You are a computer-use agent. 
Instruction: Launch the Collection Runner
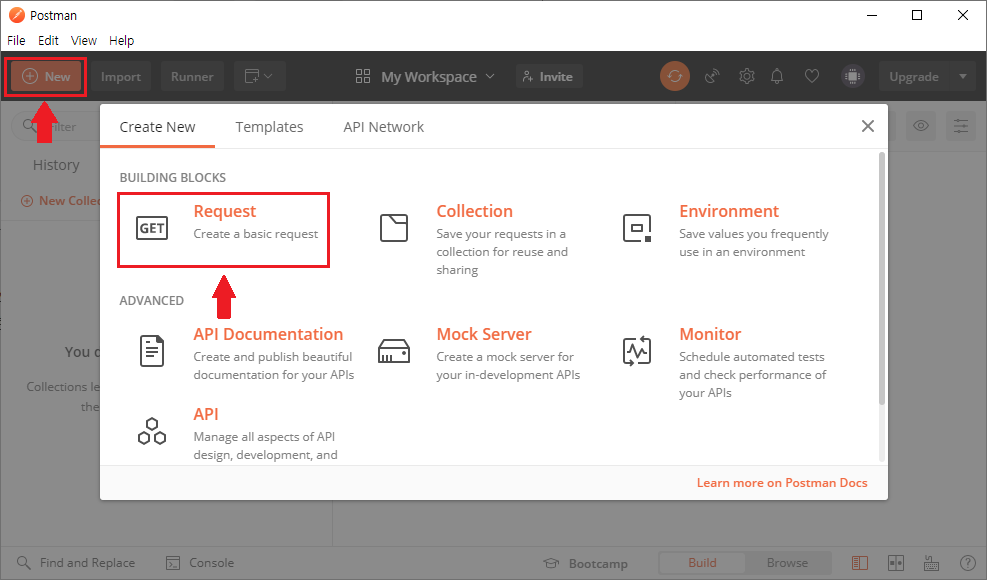point(192,77)
